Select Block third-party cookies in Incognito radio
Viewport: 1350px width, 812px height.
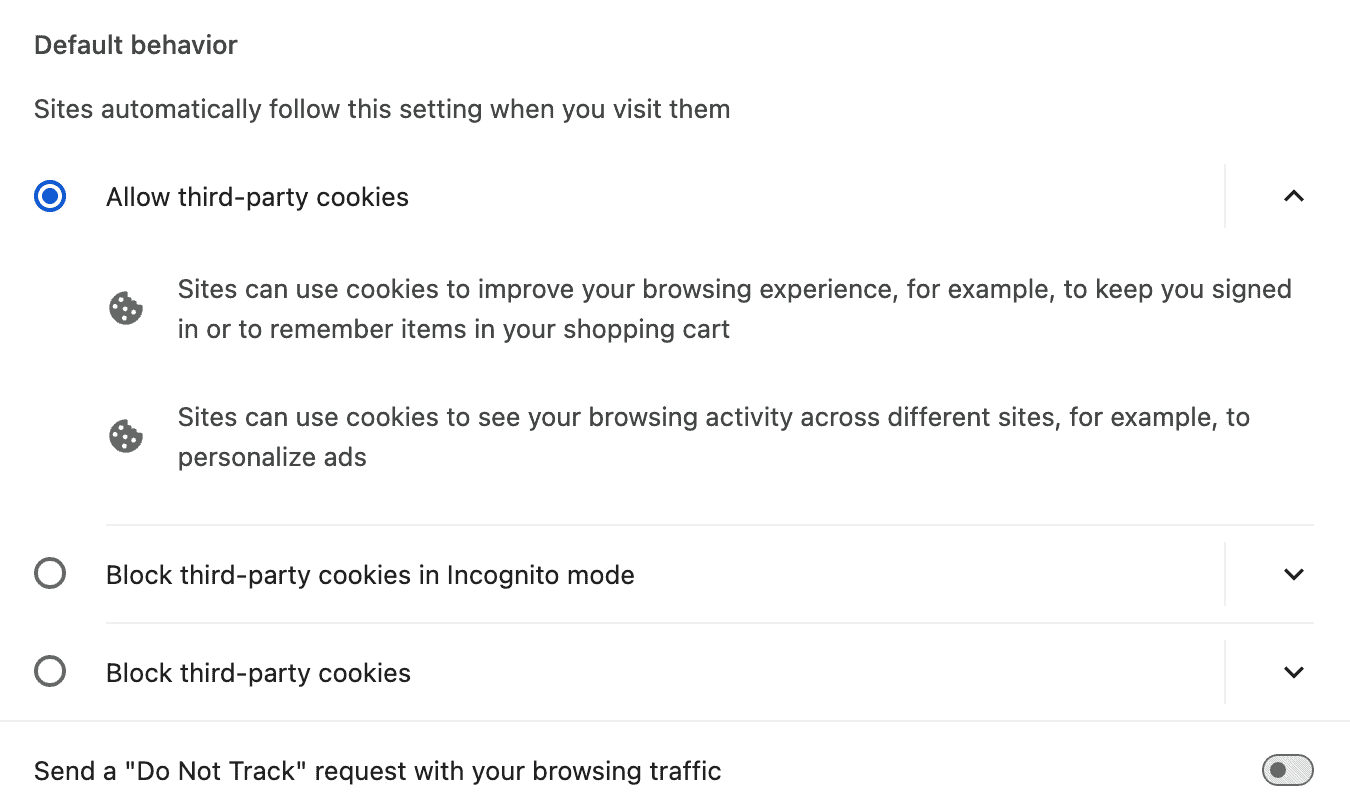click(x=50, y=574)
